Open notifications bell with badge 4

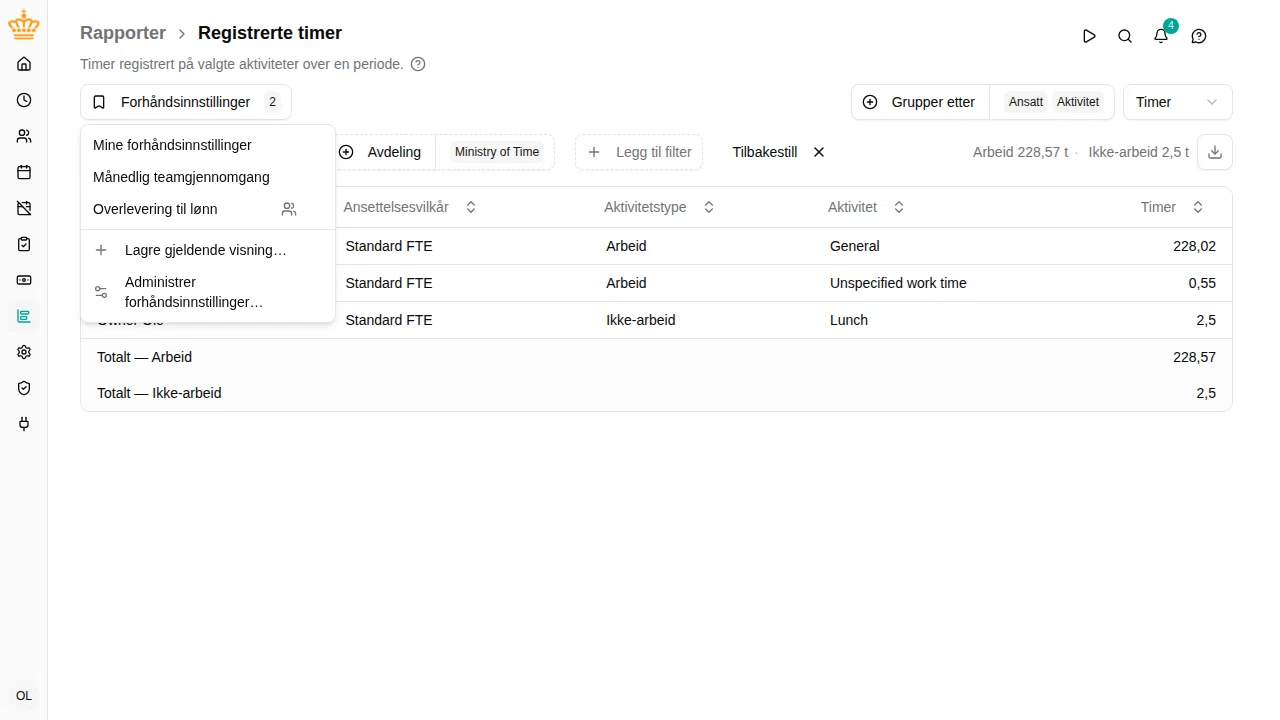coord(1161,36)
